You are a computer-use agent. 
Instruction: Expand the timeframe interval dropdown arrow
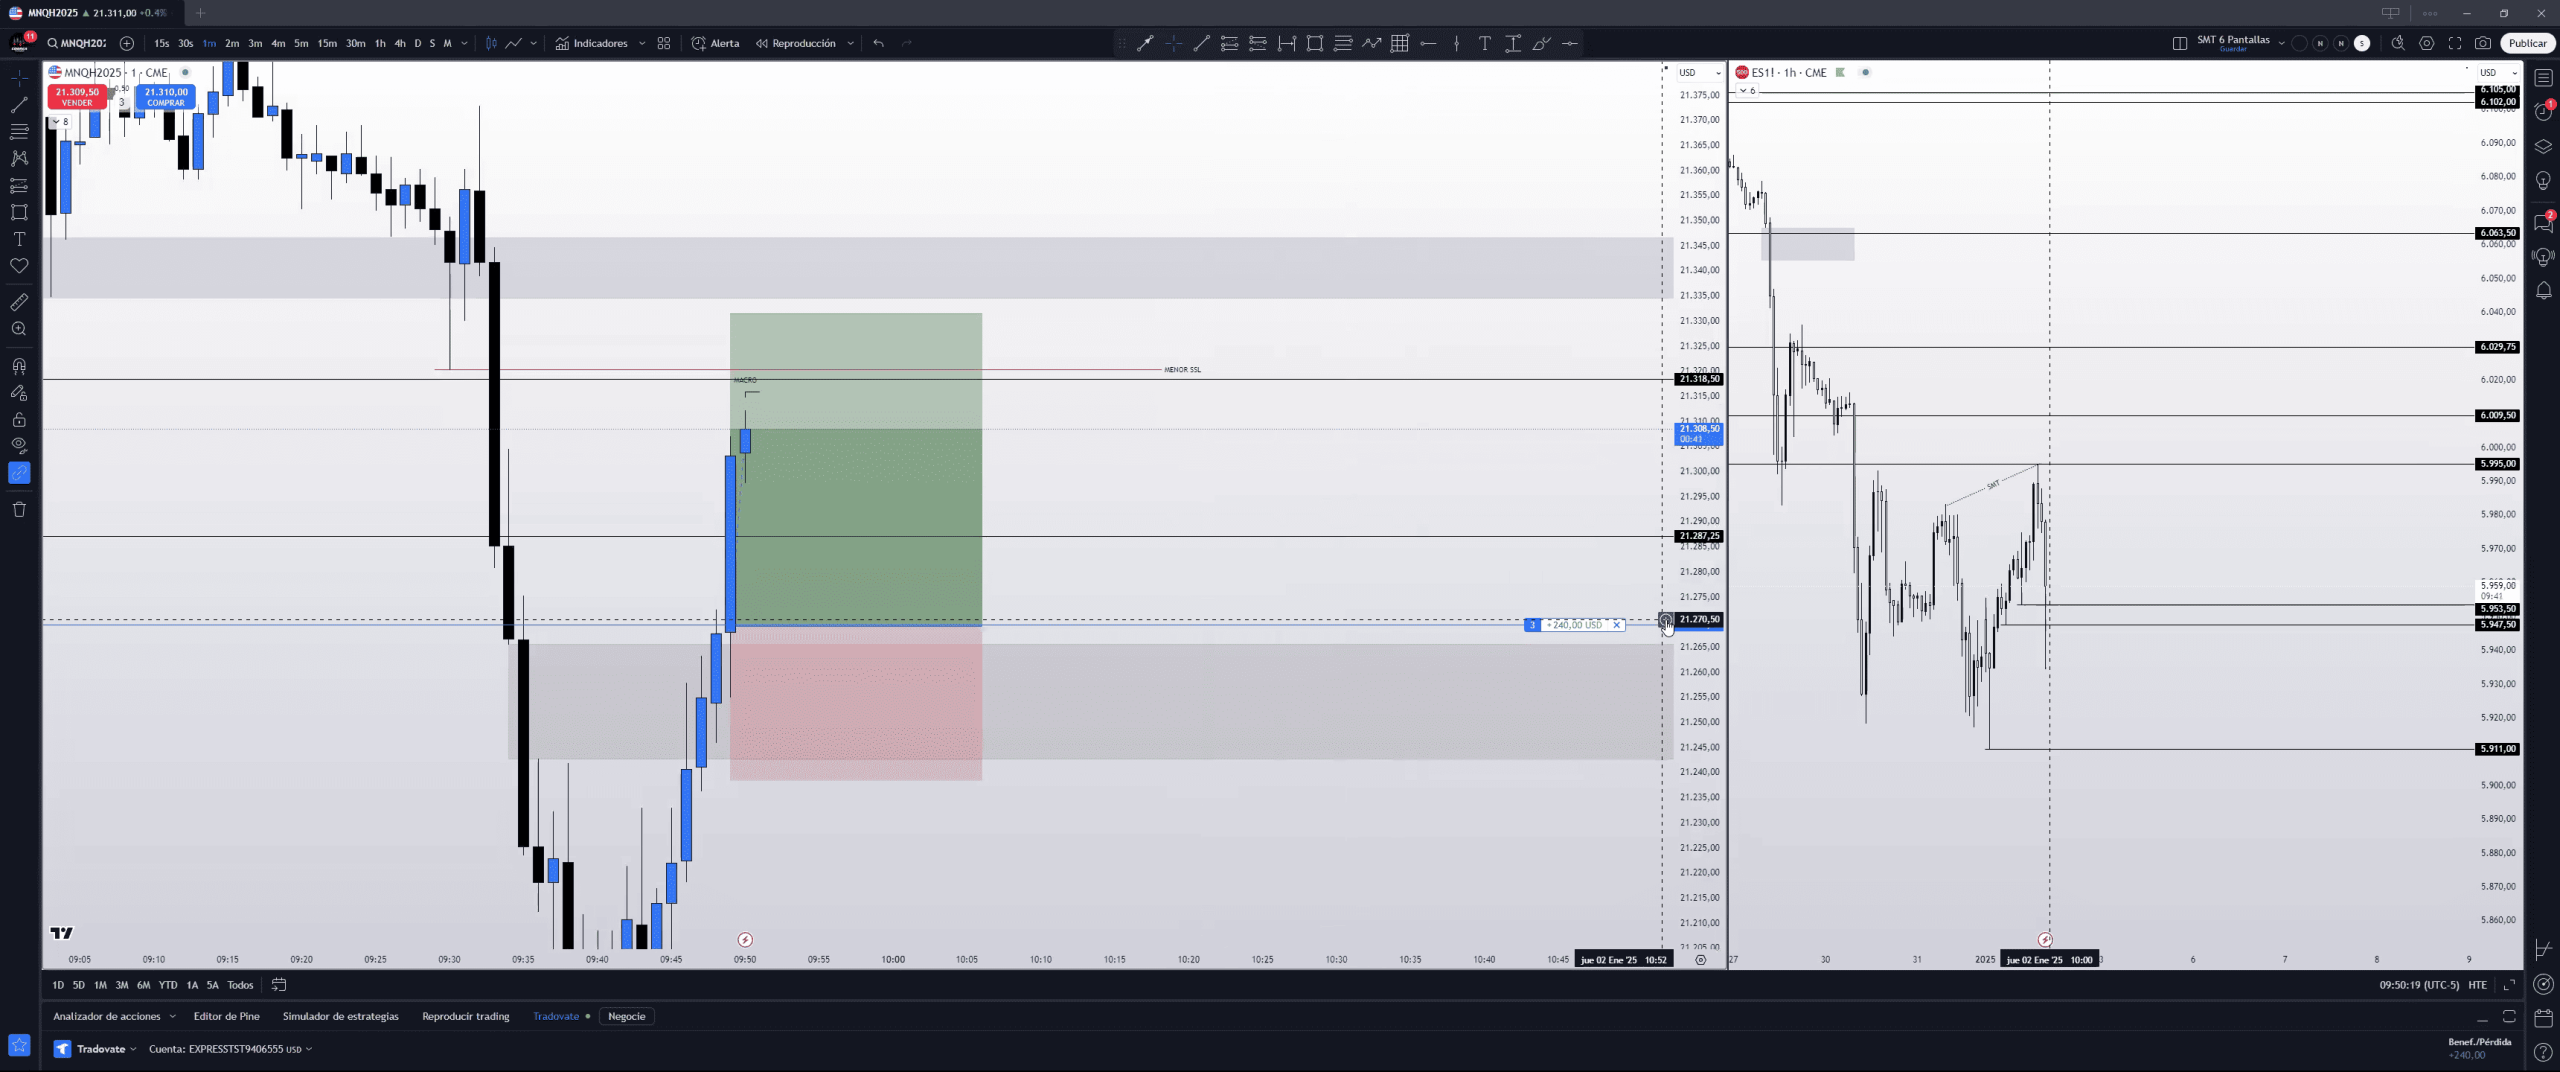point(464,43)
